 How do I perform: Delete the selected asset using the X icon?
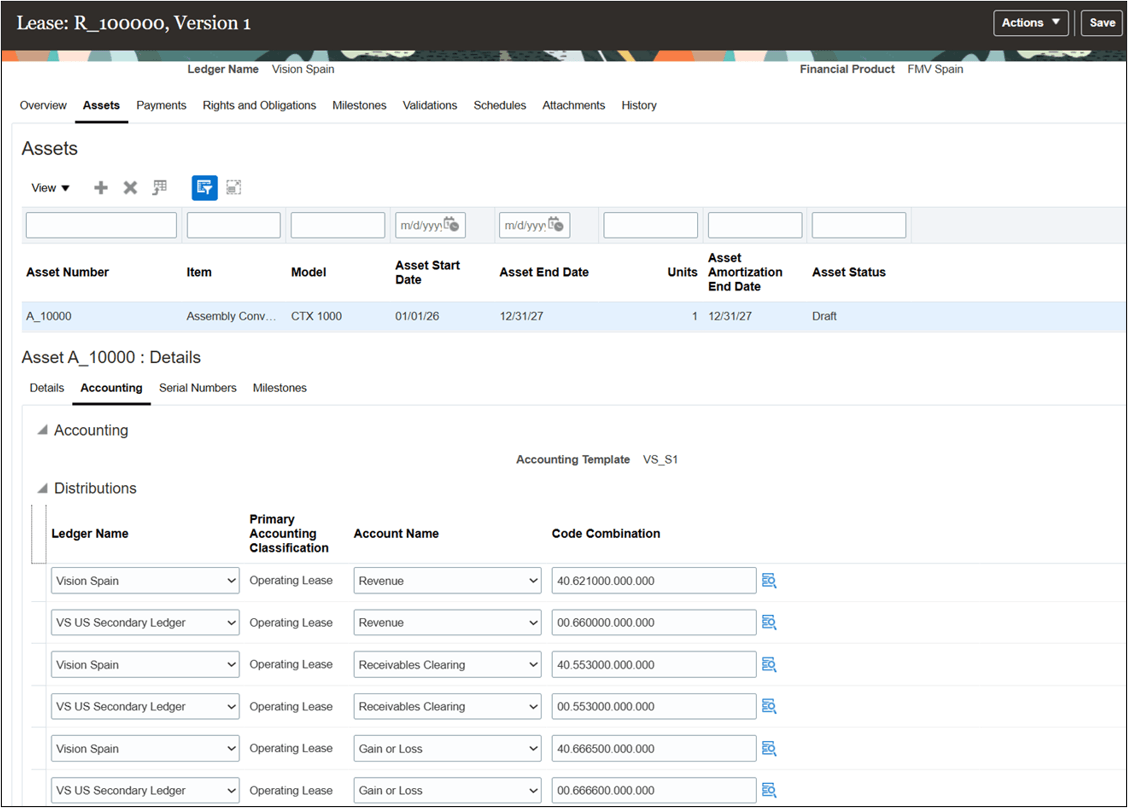129,187
